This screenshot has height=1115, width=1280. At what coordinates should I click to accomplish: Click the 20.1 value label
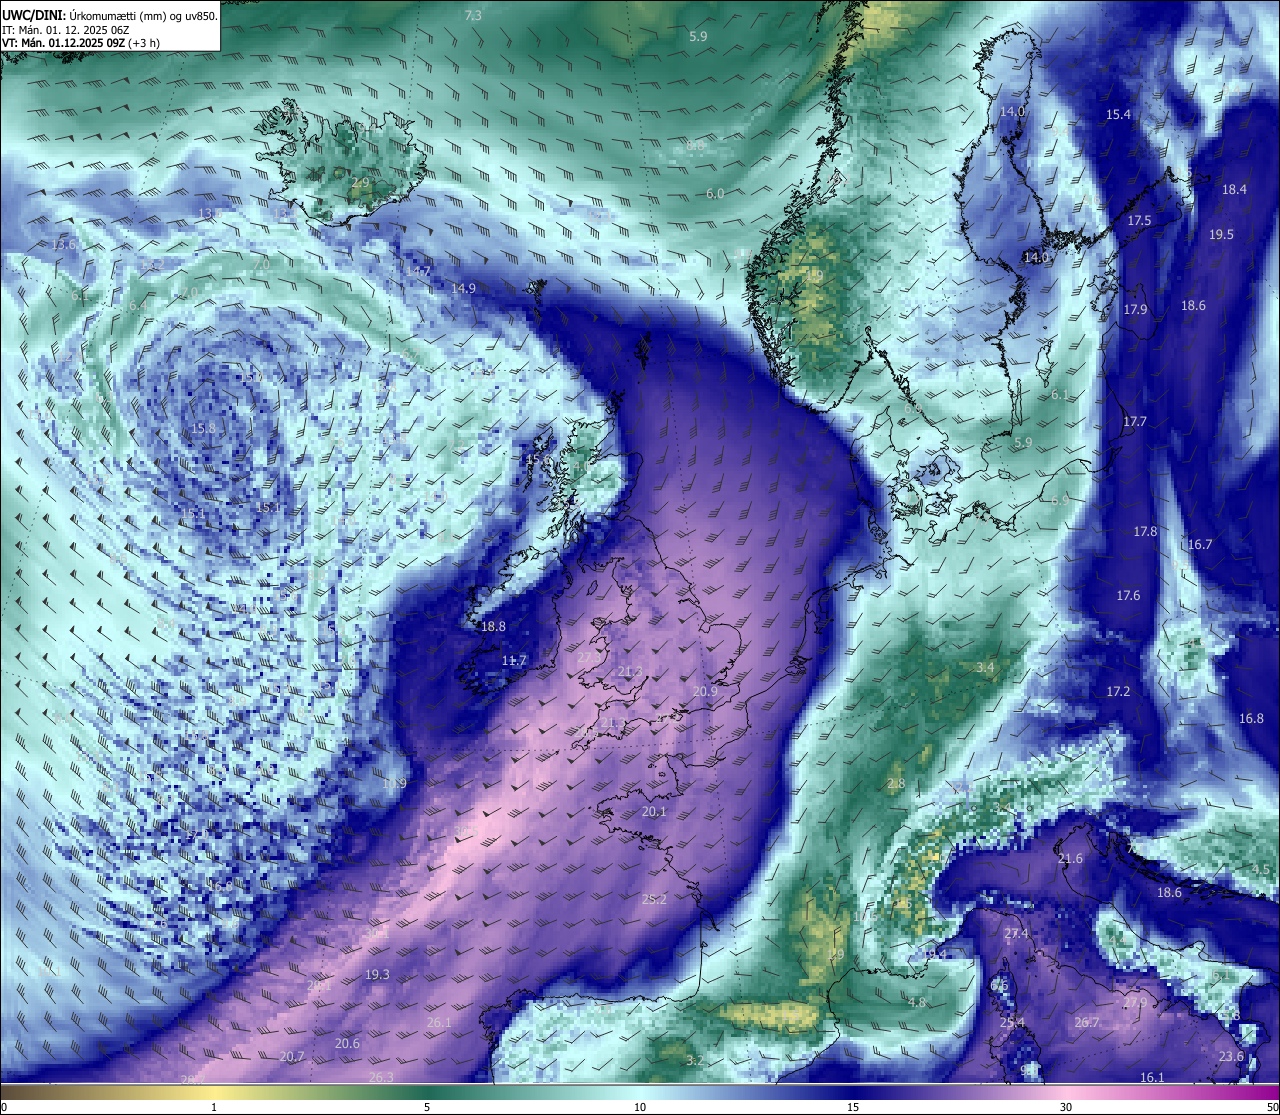pos(654,812)
